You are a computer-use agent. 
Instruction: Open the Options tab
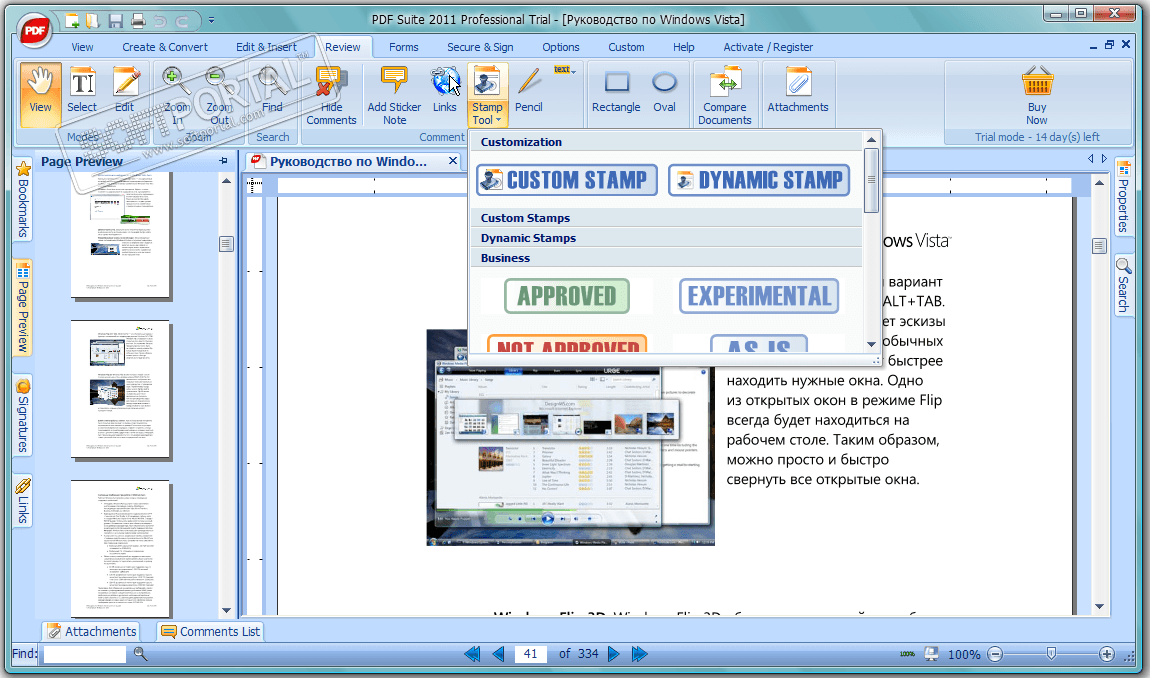(561, 47)
